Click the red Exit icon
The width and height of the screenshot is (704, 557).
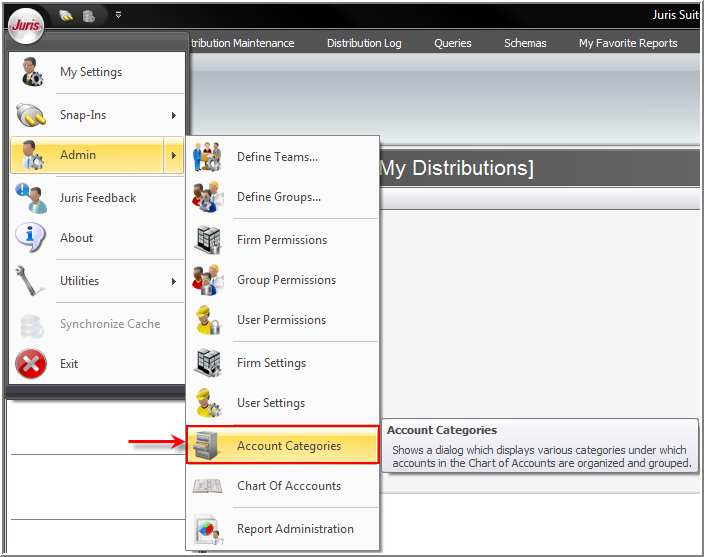click(32, 364)
